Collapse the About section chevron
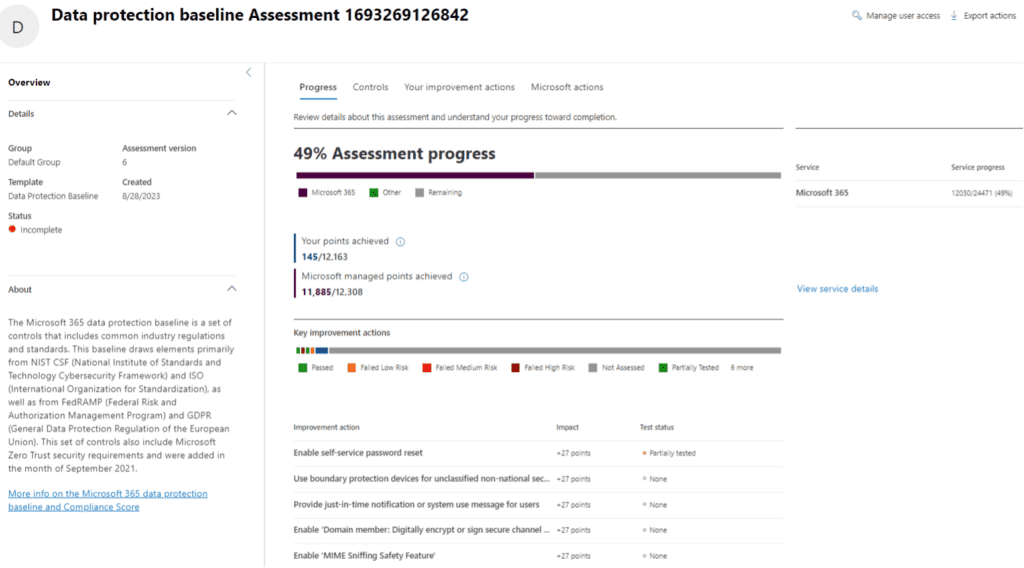 (232, 289)
